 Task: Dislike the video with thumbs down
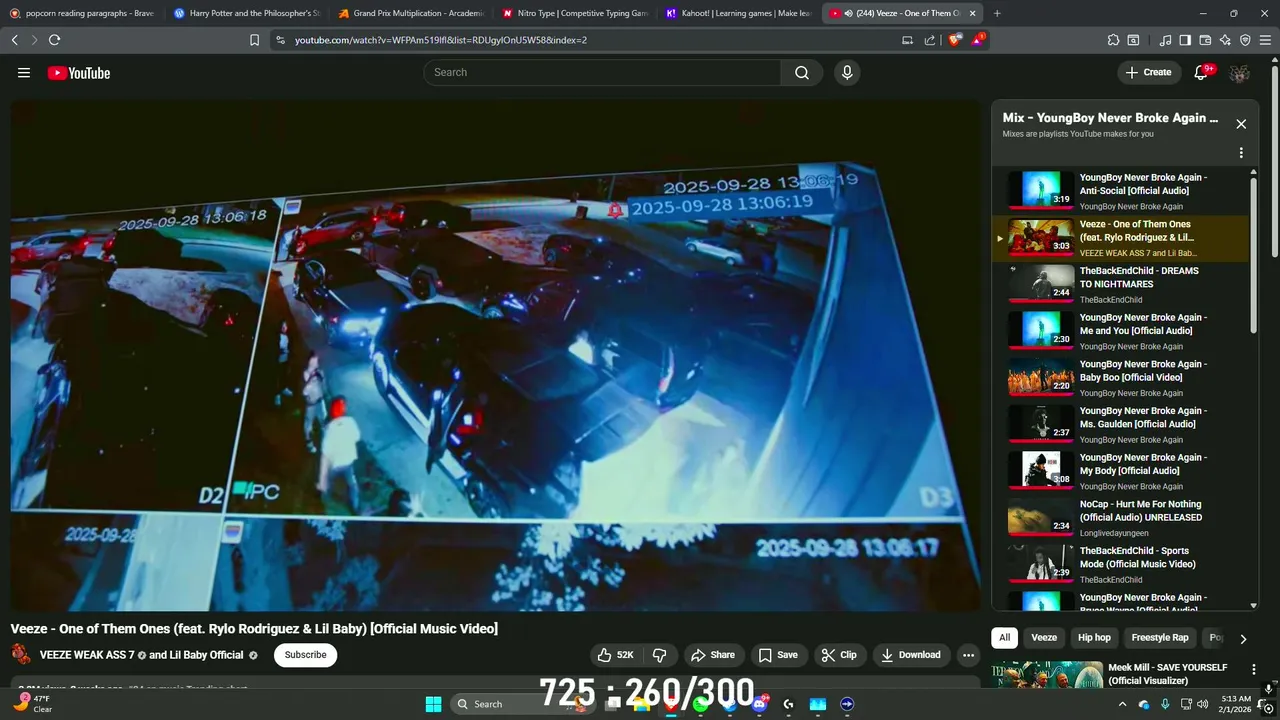(660, 655)
